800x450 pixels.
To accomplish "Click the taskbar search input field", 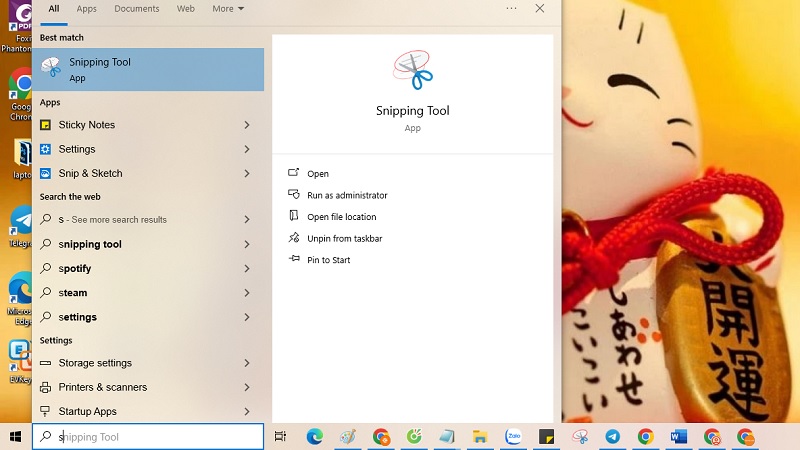I will pos(148,437).
